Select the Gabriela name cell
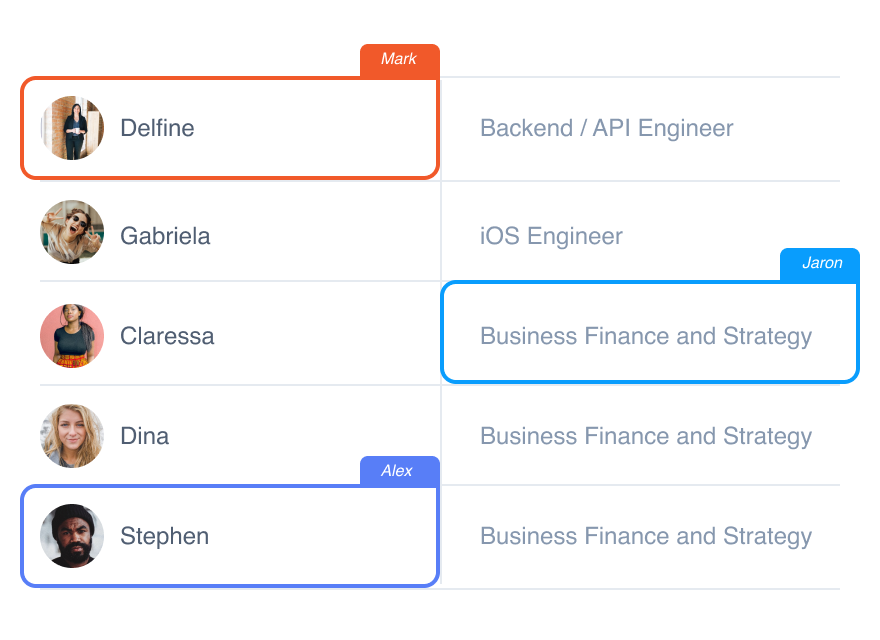 [240, 231]
